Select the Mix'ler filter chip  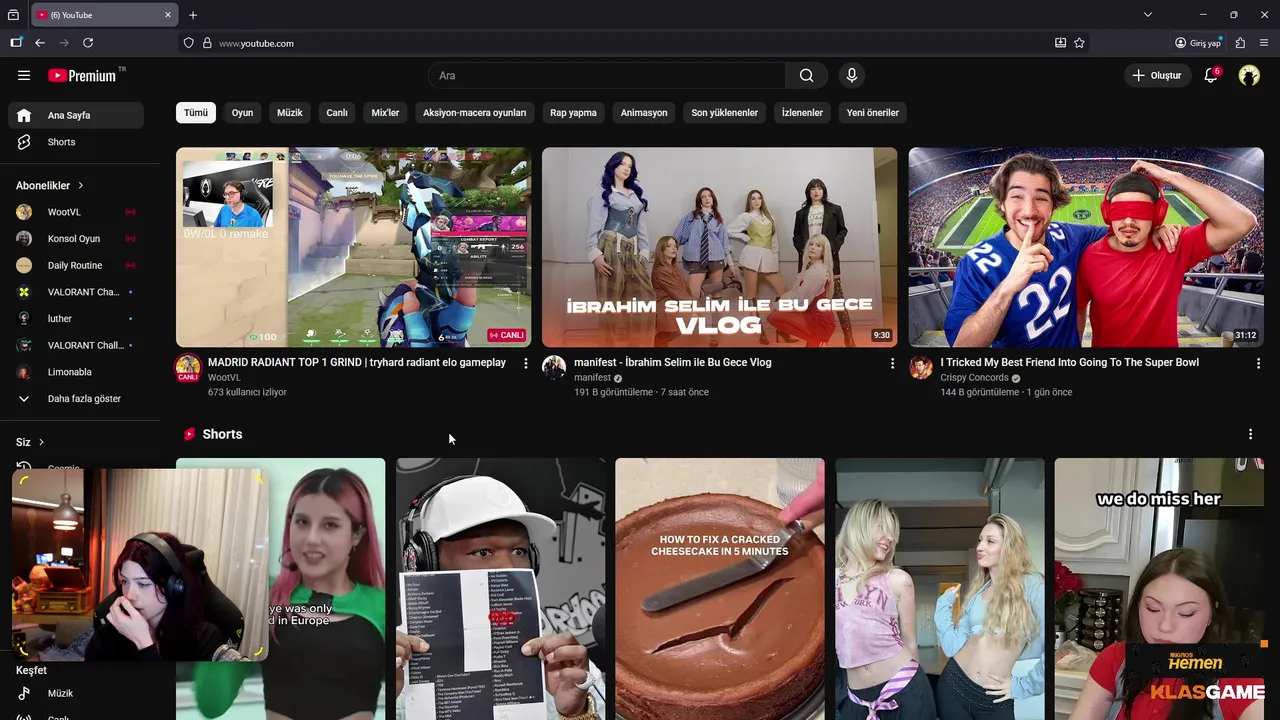pos(385,113)
